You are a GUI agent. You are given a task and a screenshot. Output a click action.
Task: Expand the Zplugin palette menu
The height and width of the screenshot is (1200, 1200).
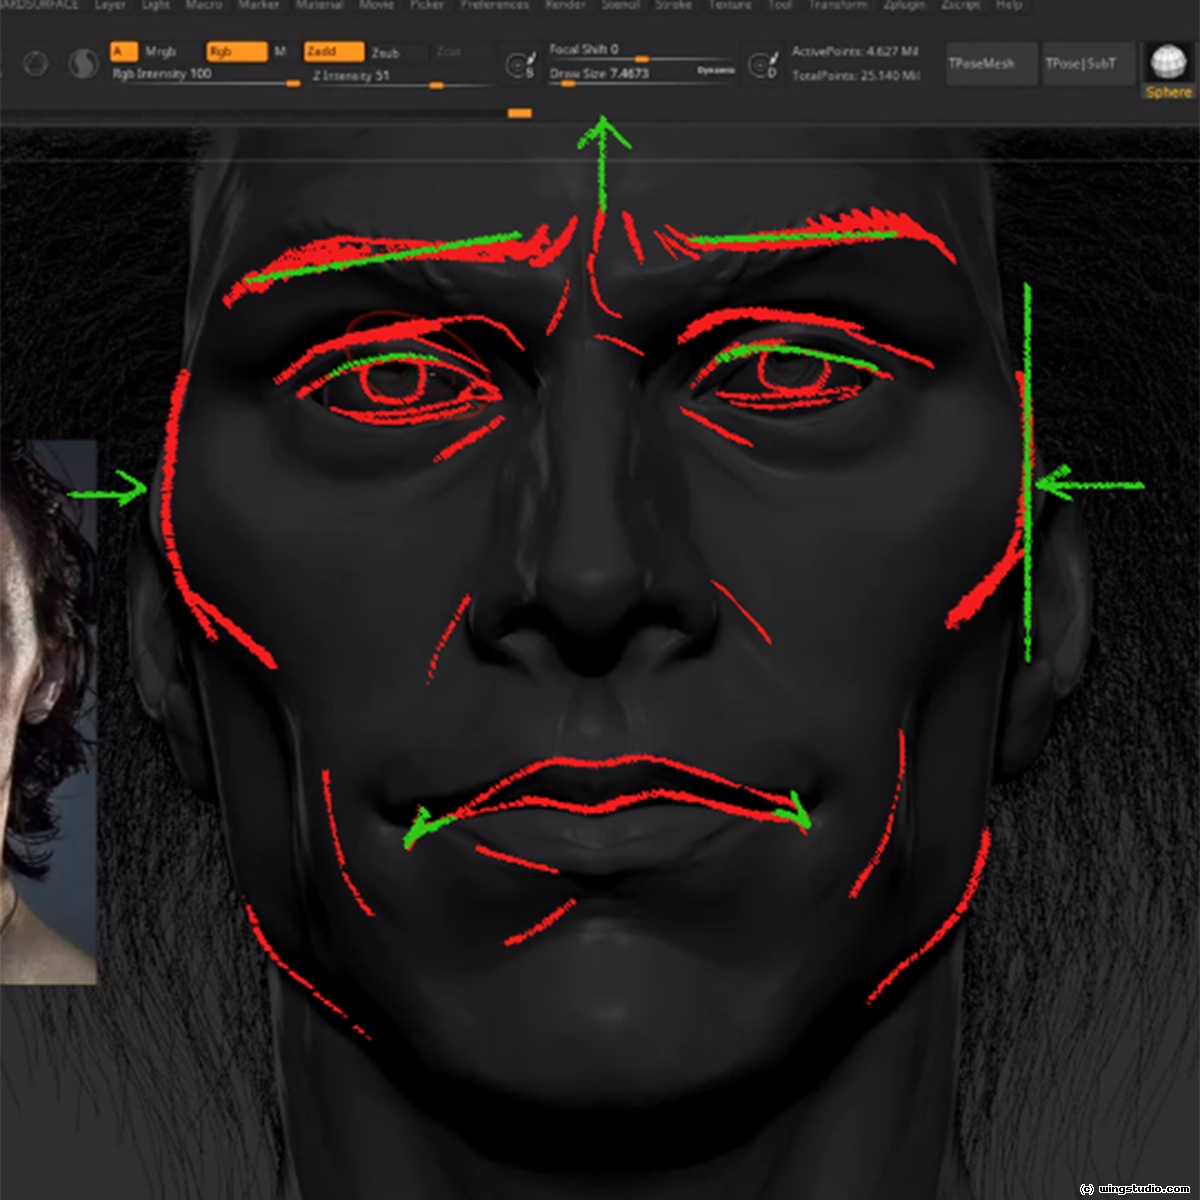pos(904,5)
